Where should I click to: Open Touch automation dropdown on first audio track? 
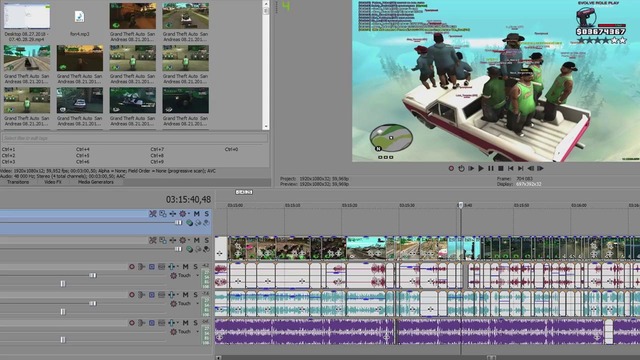[x=198, y=276]
